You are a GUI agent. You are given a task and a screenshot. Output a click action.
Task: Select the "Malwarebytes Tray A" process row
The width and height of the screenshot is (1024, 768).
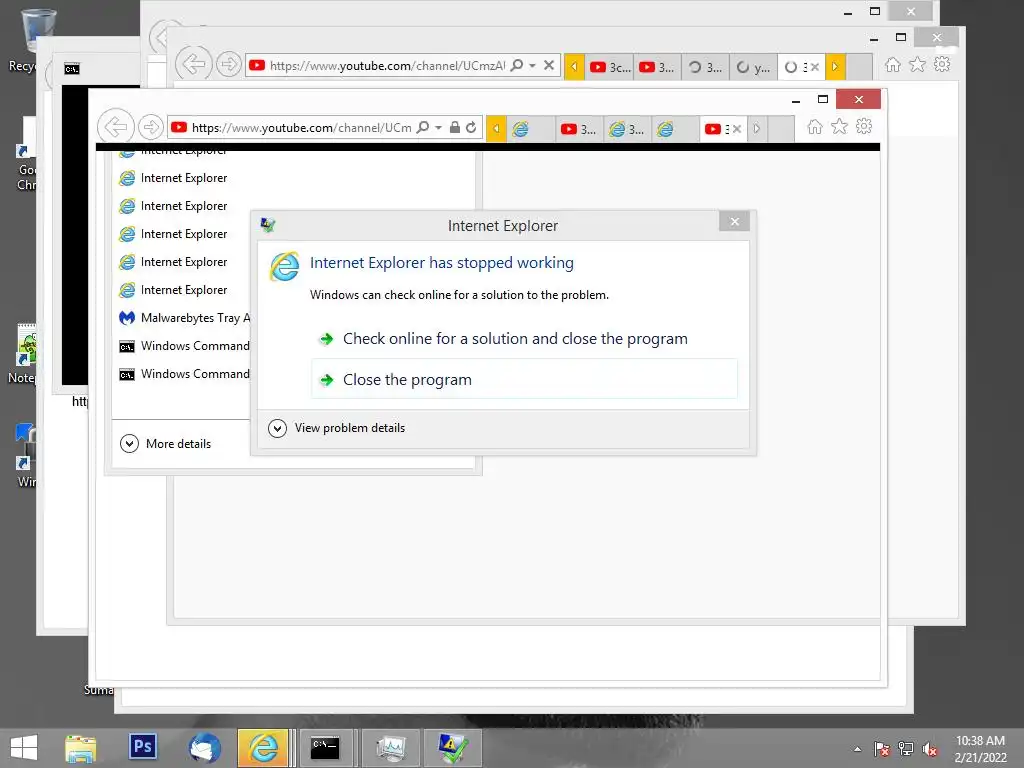(184, 318)
